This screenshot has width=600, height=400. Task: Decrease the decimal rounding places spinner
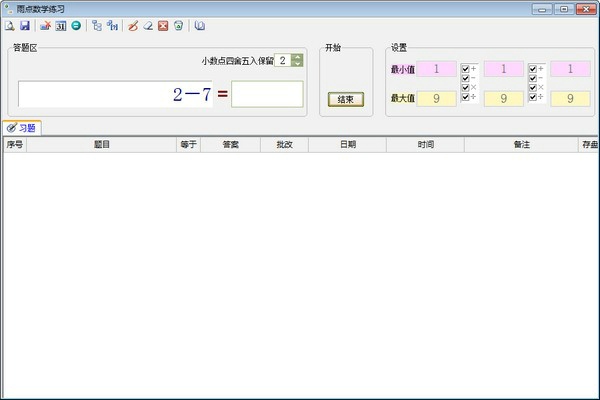coord(297,65)
